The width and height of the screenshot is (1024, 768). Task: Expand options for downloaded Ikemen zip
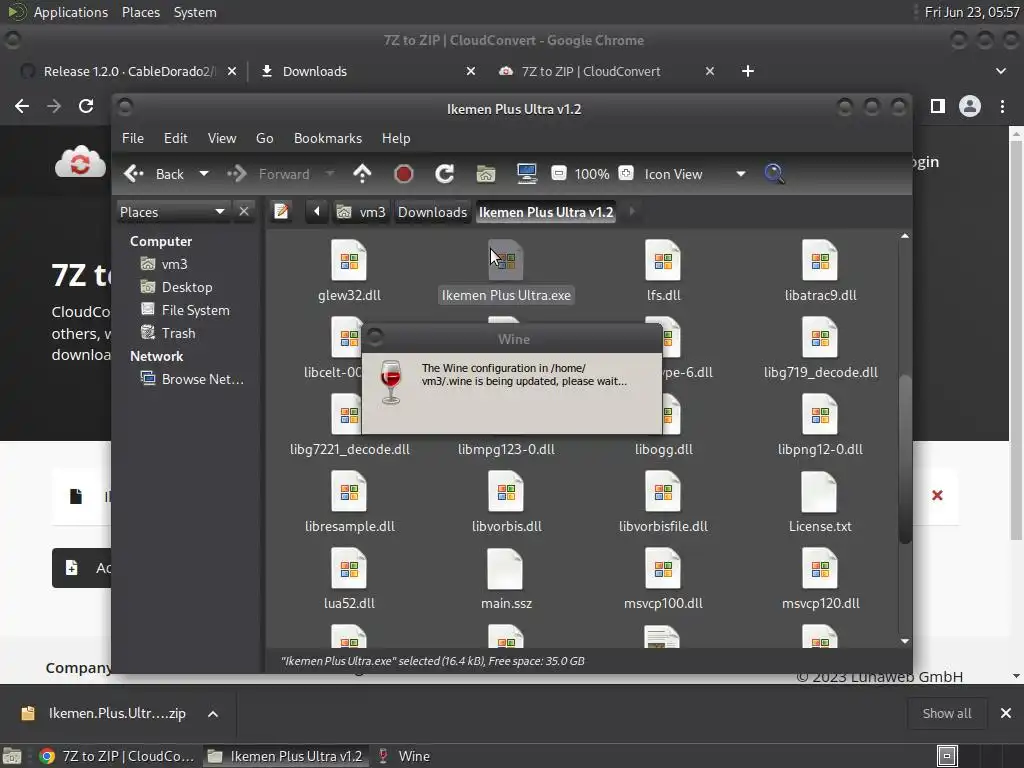[213, 714]
